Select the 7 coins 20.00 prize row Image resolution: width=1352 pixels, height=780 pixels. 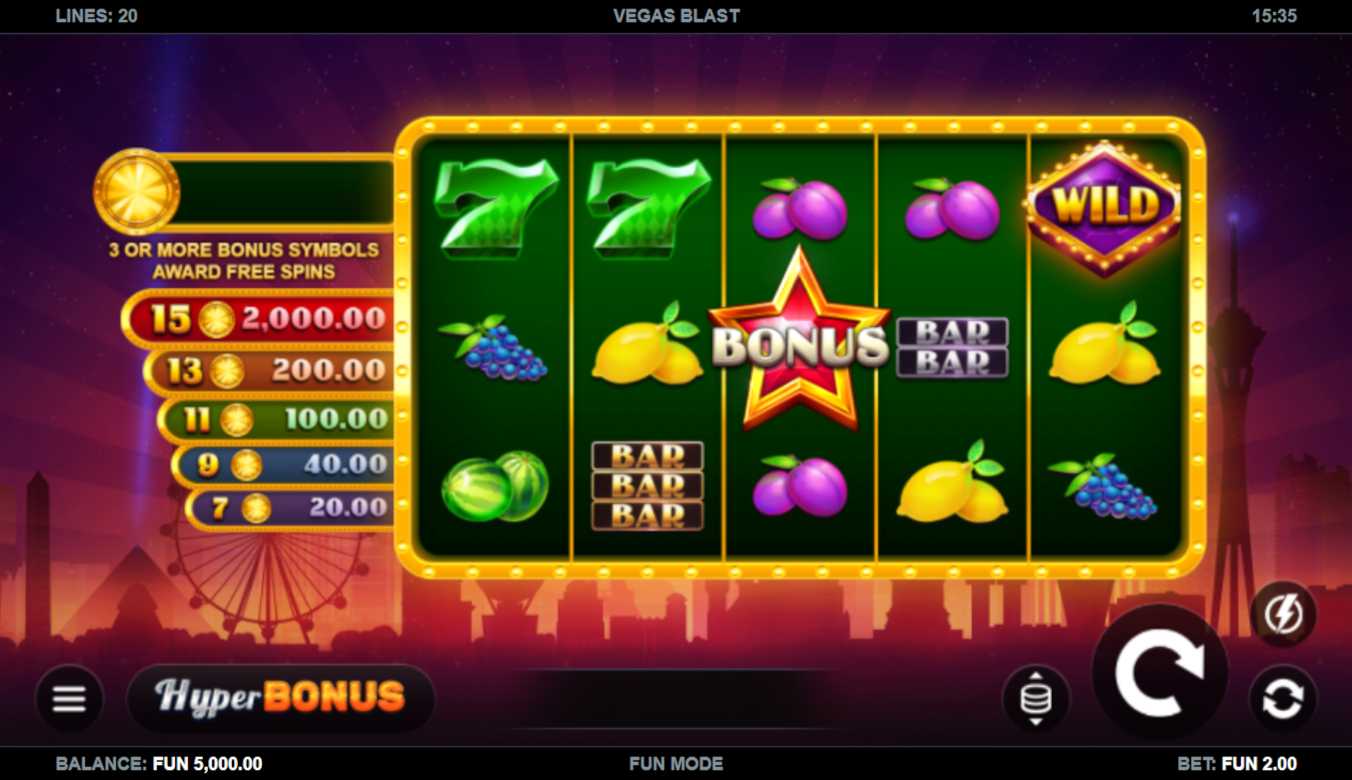[291, 507]
